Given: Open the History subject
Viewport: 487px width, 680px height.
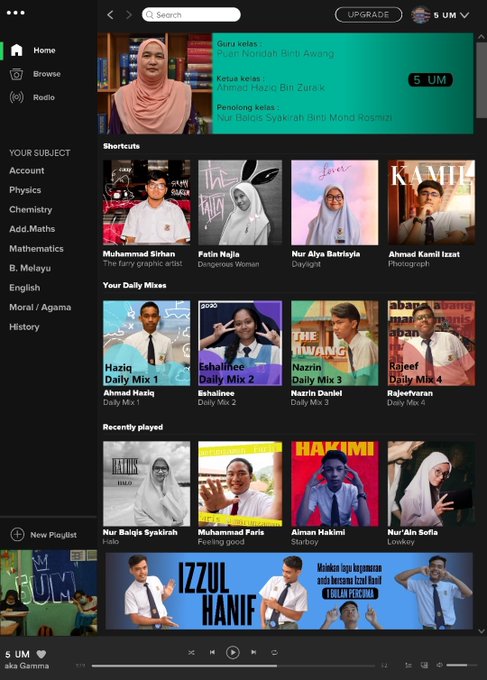Looking at the screenshot, I should pyautogui.click(x=24, y=327).
